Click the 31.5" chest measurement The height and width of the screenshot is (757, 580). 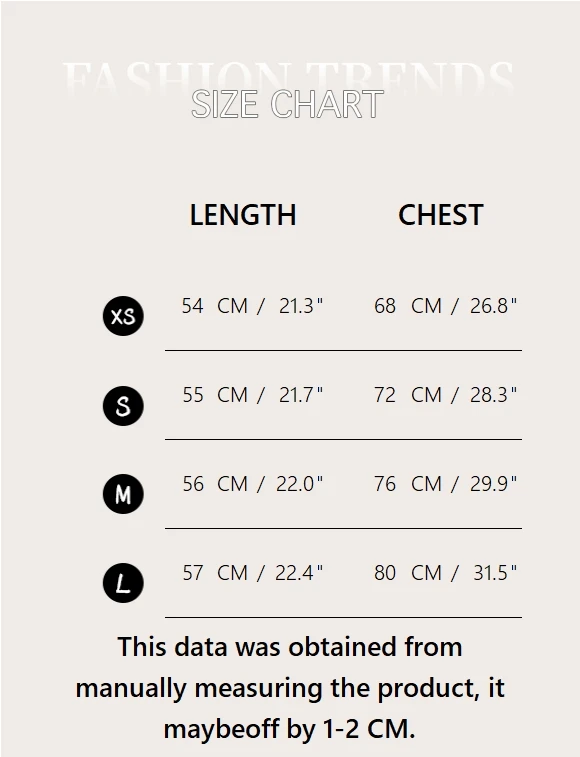click(x=495, y=573)
